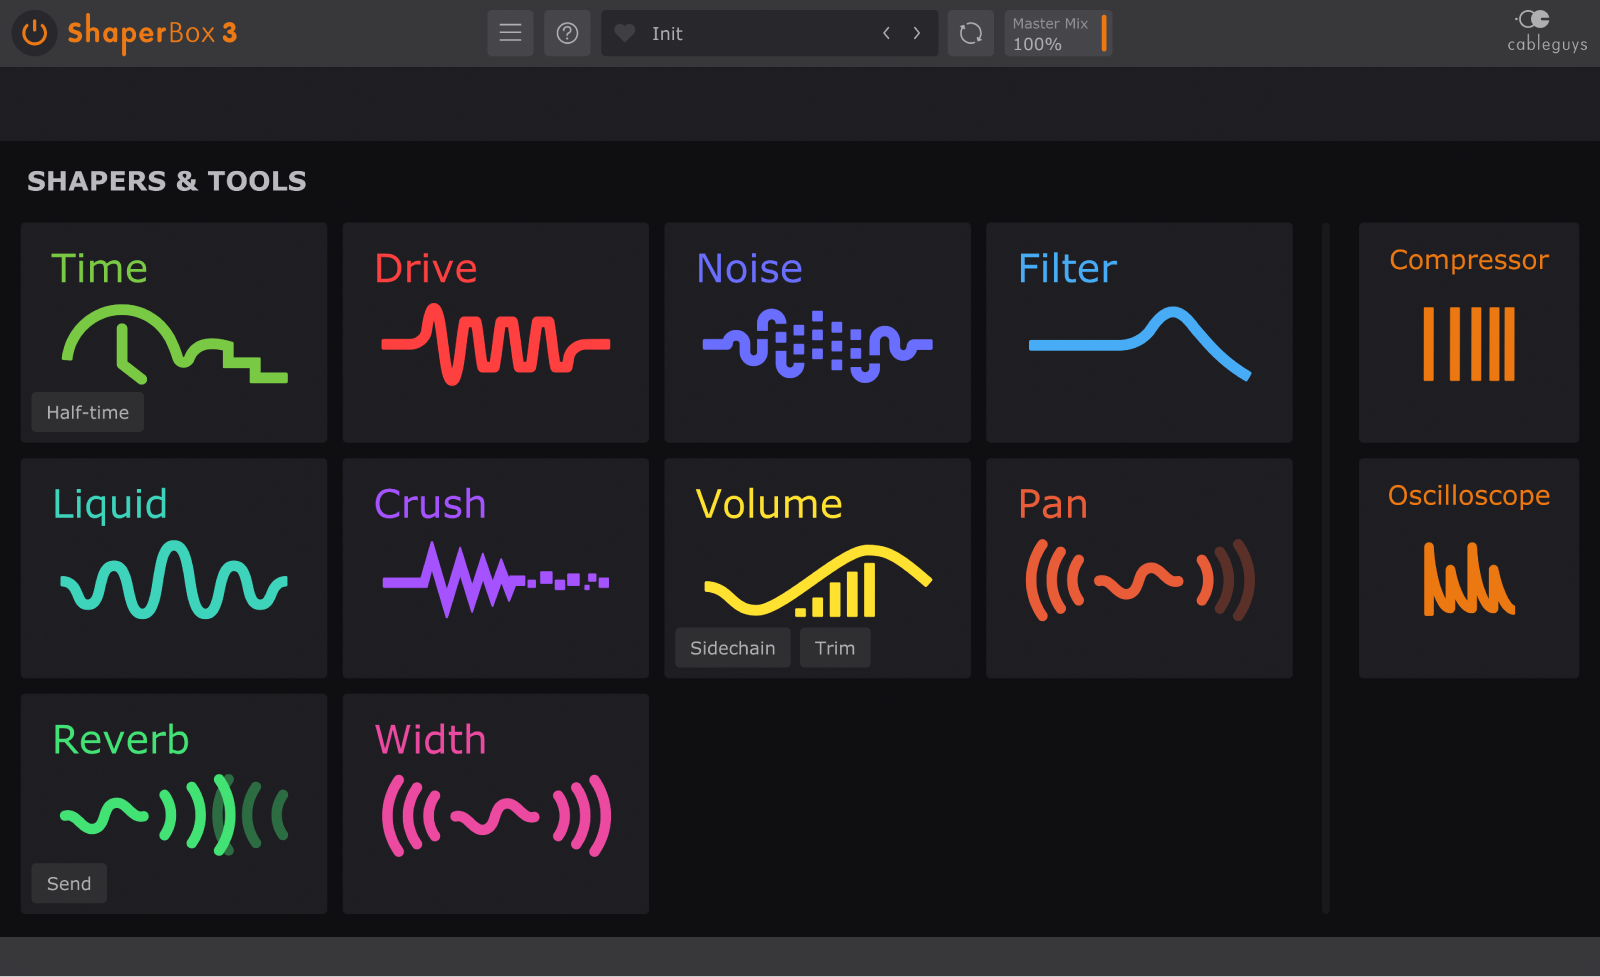Enable Sidechain on the Volume shaper
This screenshot has height=977, width=1600.
(732, 647)
